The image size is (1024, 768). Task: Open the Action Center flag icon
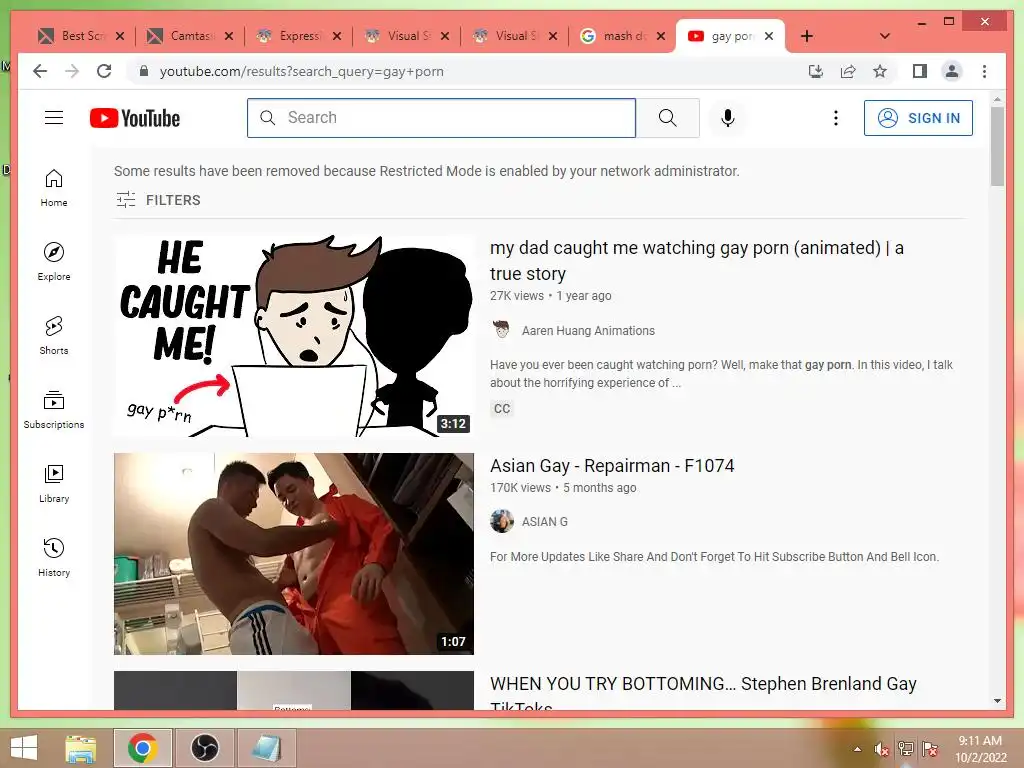click(x=930, y=749)
